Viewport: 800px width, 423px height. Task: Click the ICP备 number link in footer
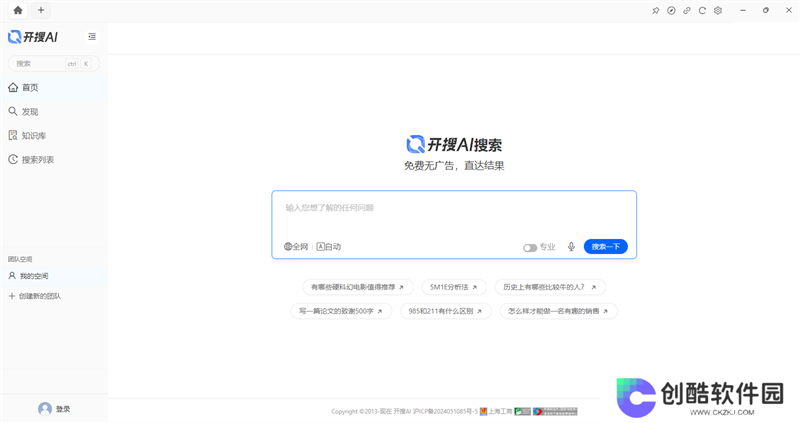(445, 411)
